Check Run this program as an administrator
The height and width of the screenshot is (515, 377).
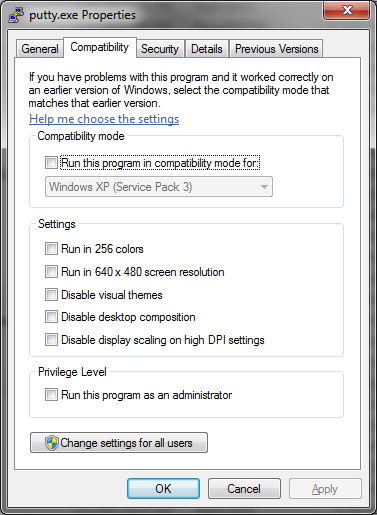(x=51, y=395)
